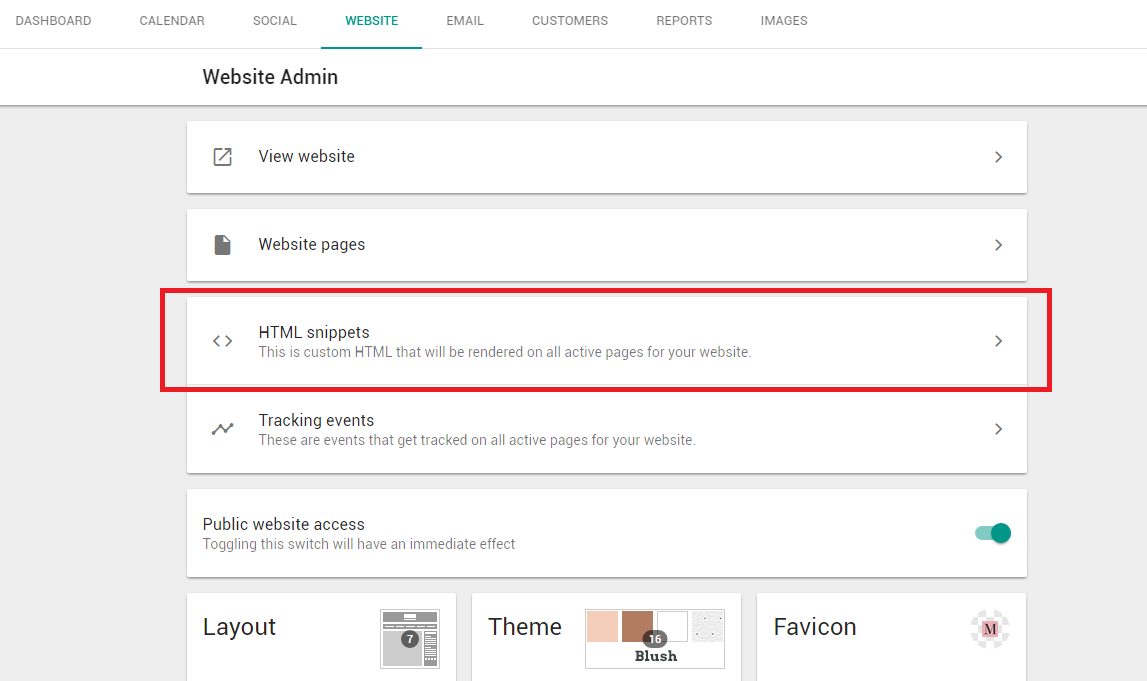
Task: Click the Website Admin heading
Action: (x=270, y=76)
